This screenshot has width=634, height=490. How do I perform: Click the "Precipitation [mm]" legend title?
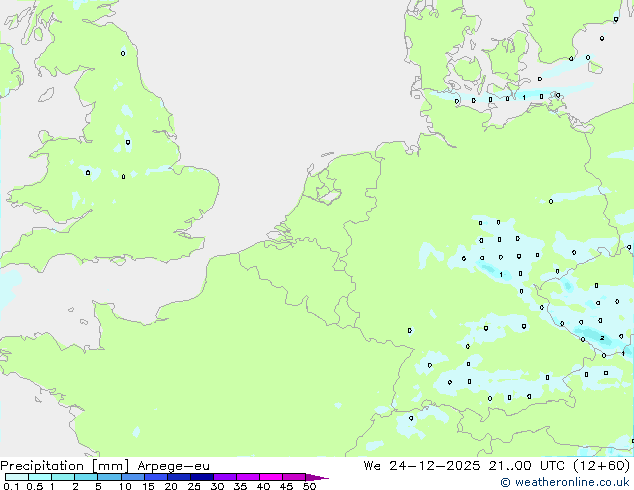click(64, 465)
